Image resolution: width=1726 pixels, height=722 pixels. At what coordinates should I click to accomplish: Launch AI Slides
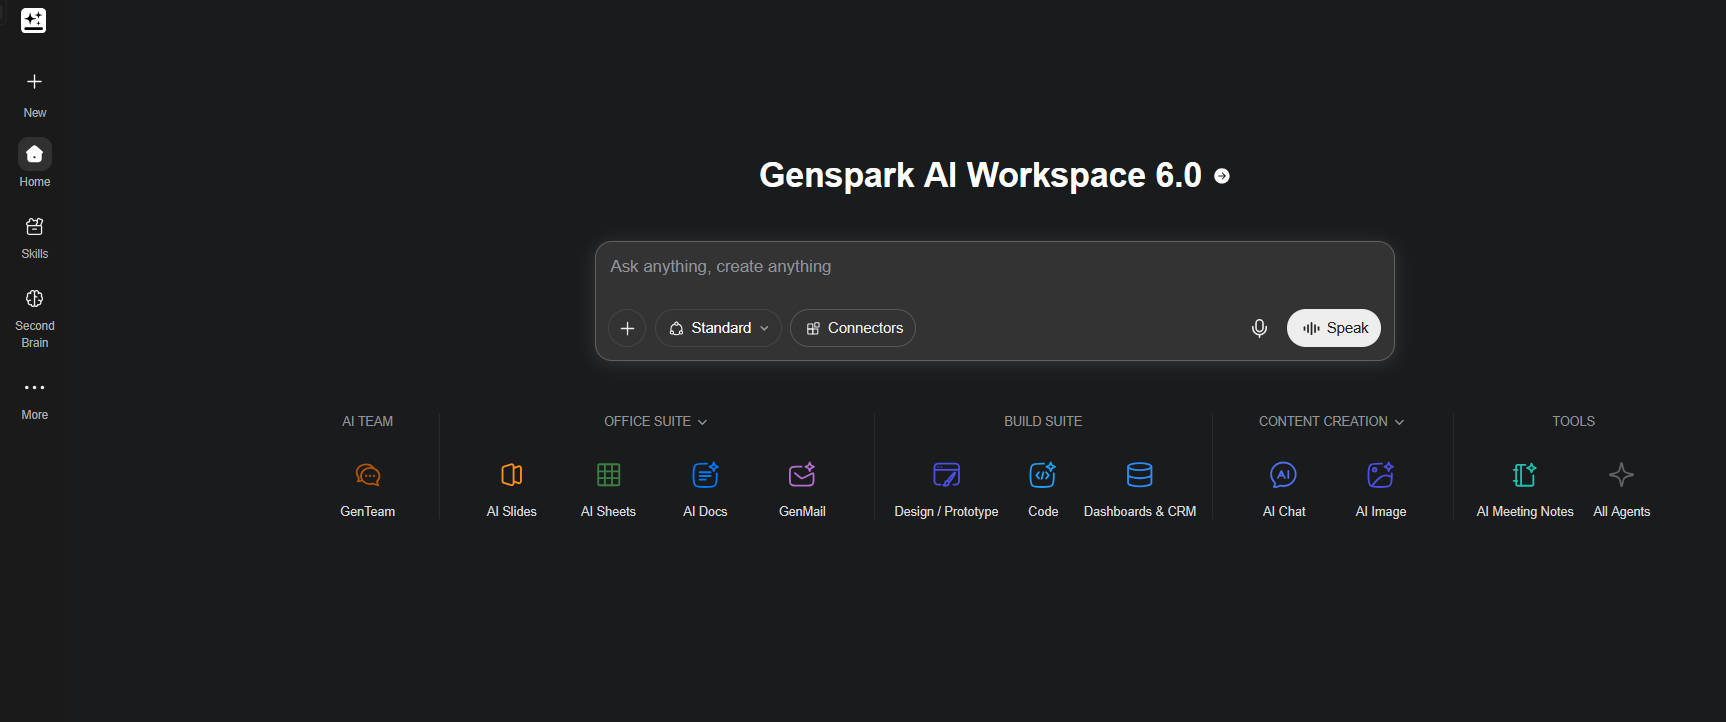tap(511, 490)
